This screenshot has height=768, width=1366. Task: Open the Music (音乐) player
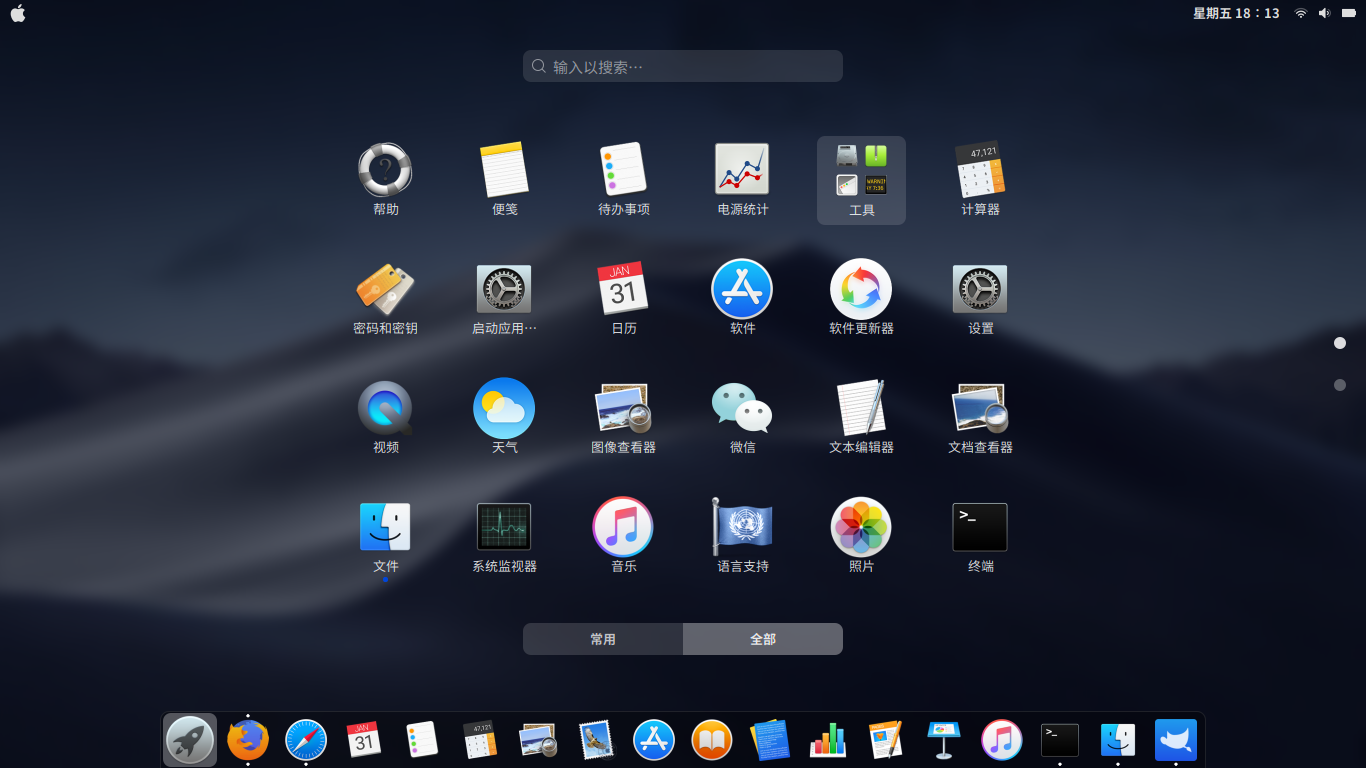(623, 527)
